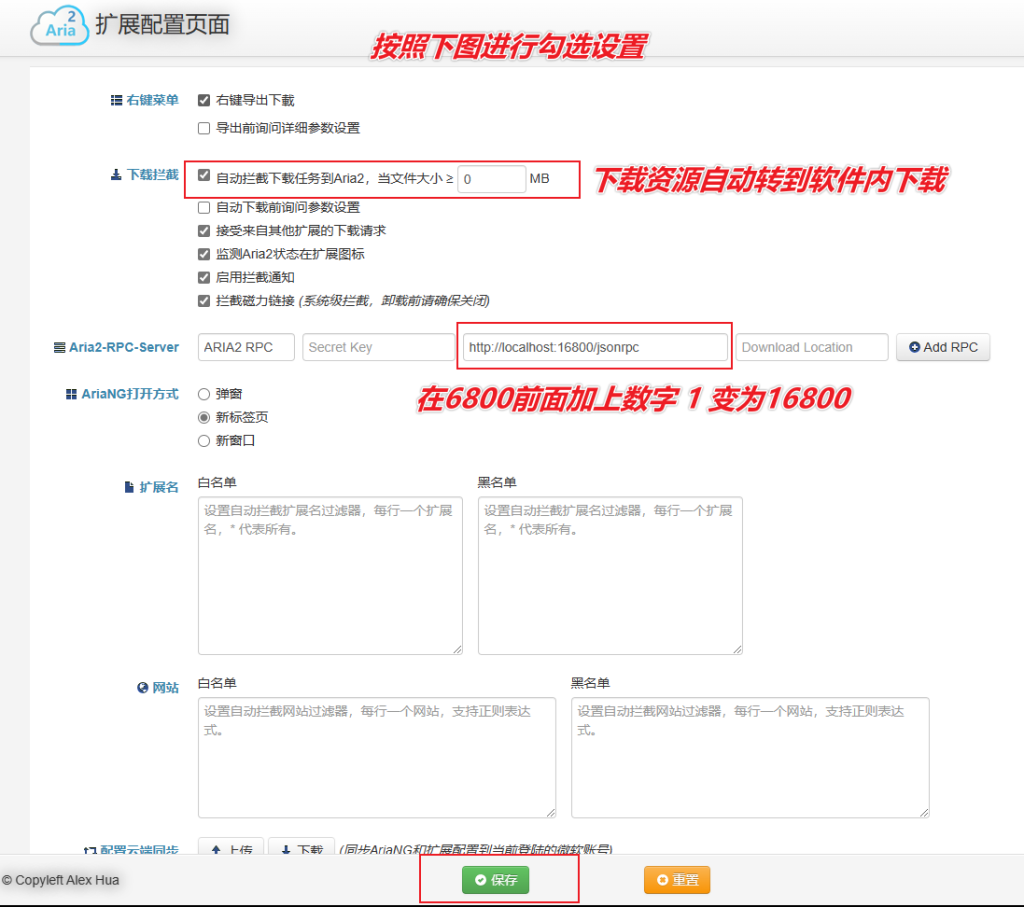This screenshot has width=1024, height=907.
Task: Click the list icon beside 右键菜单
Action: tap(116, 100)
